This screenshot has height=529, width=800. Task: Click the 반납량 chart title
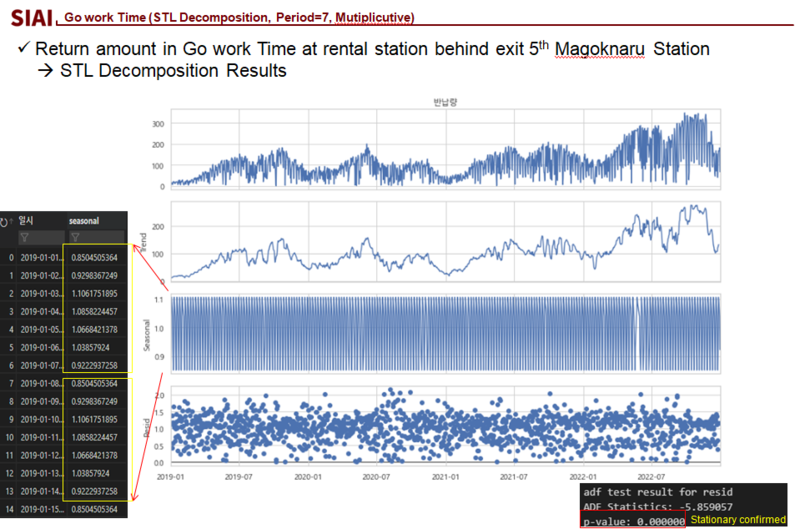[x=444, y=103]
